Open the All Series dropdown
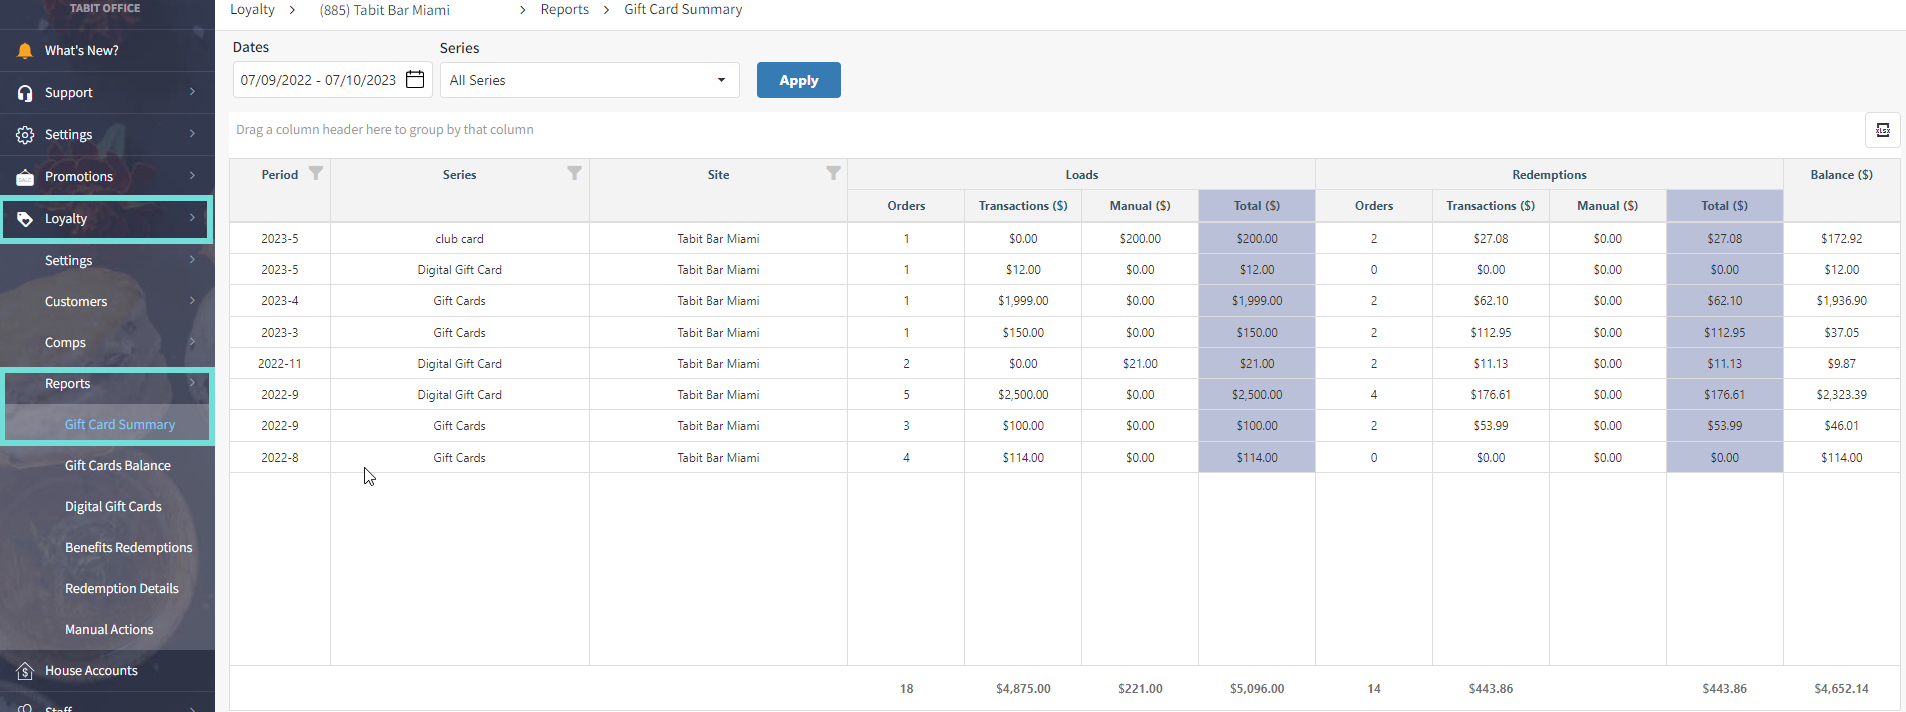 [589, 80]
